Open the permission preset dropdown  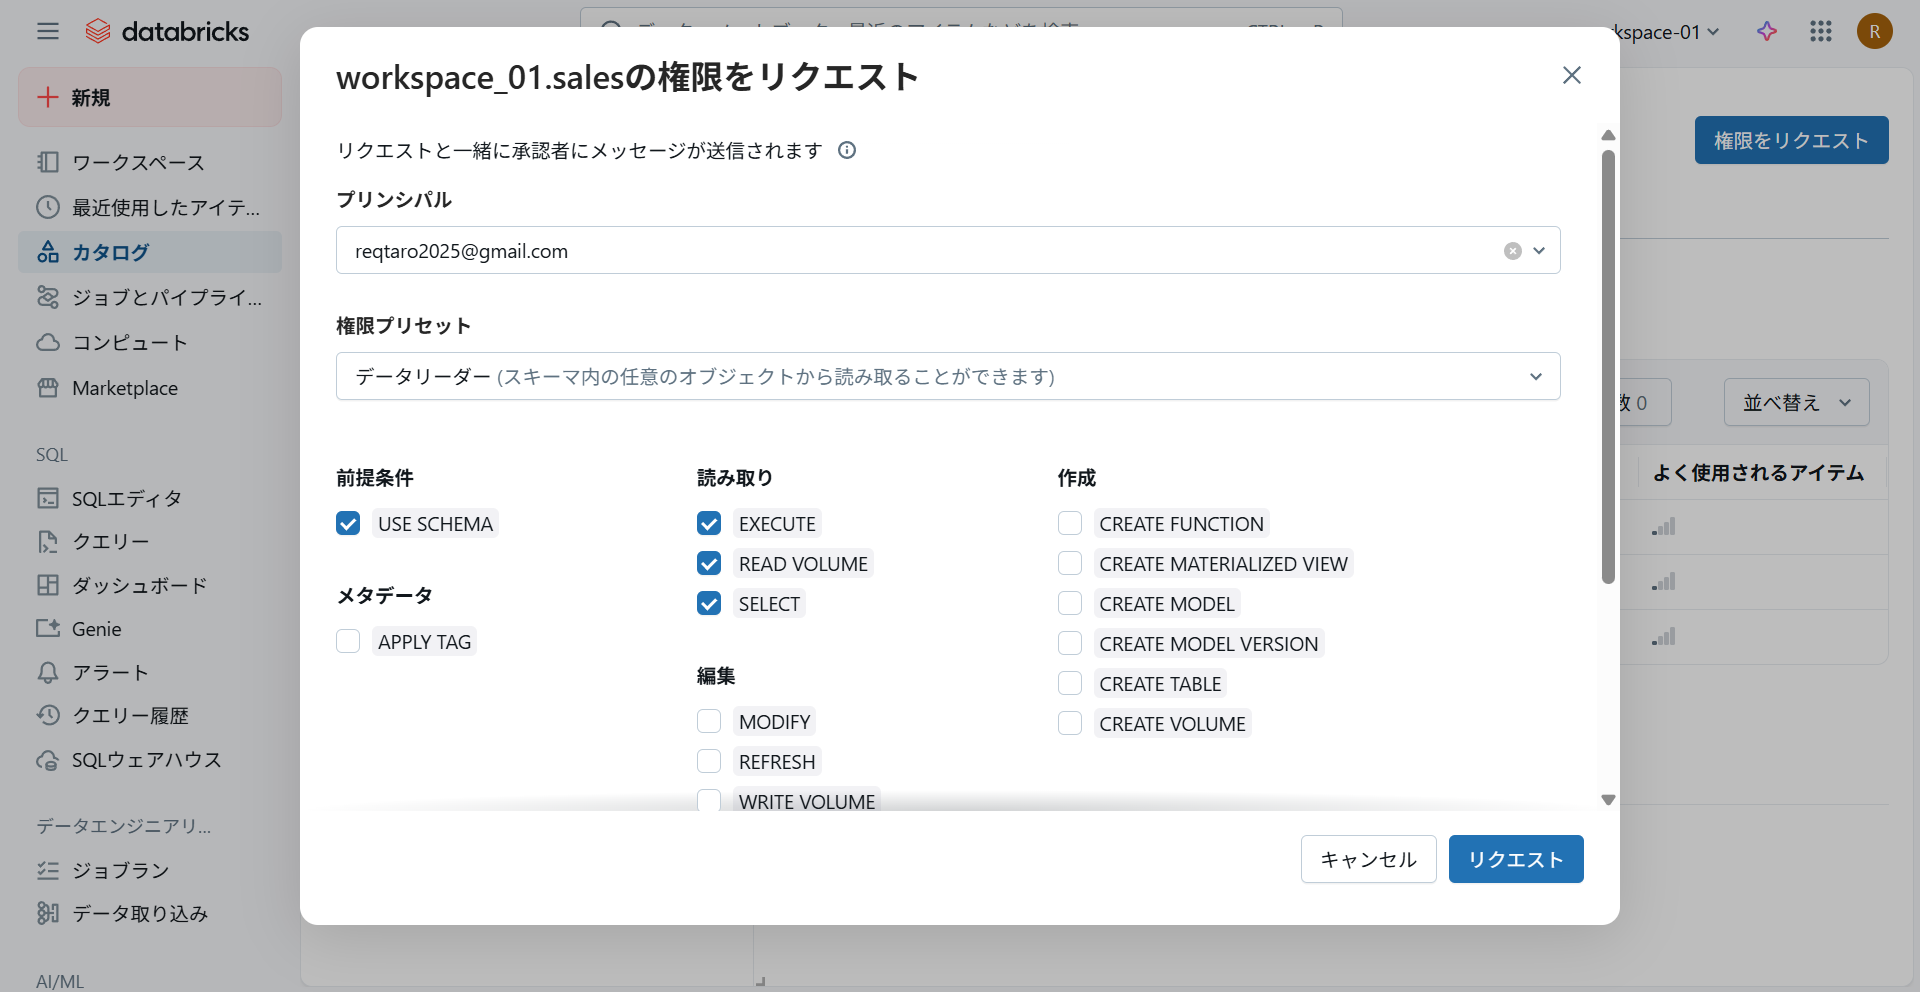pyautogui.click(x=947, y=377)
